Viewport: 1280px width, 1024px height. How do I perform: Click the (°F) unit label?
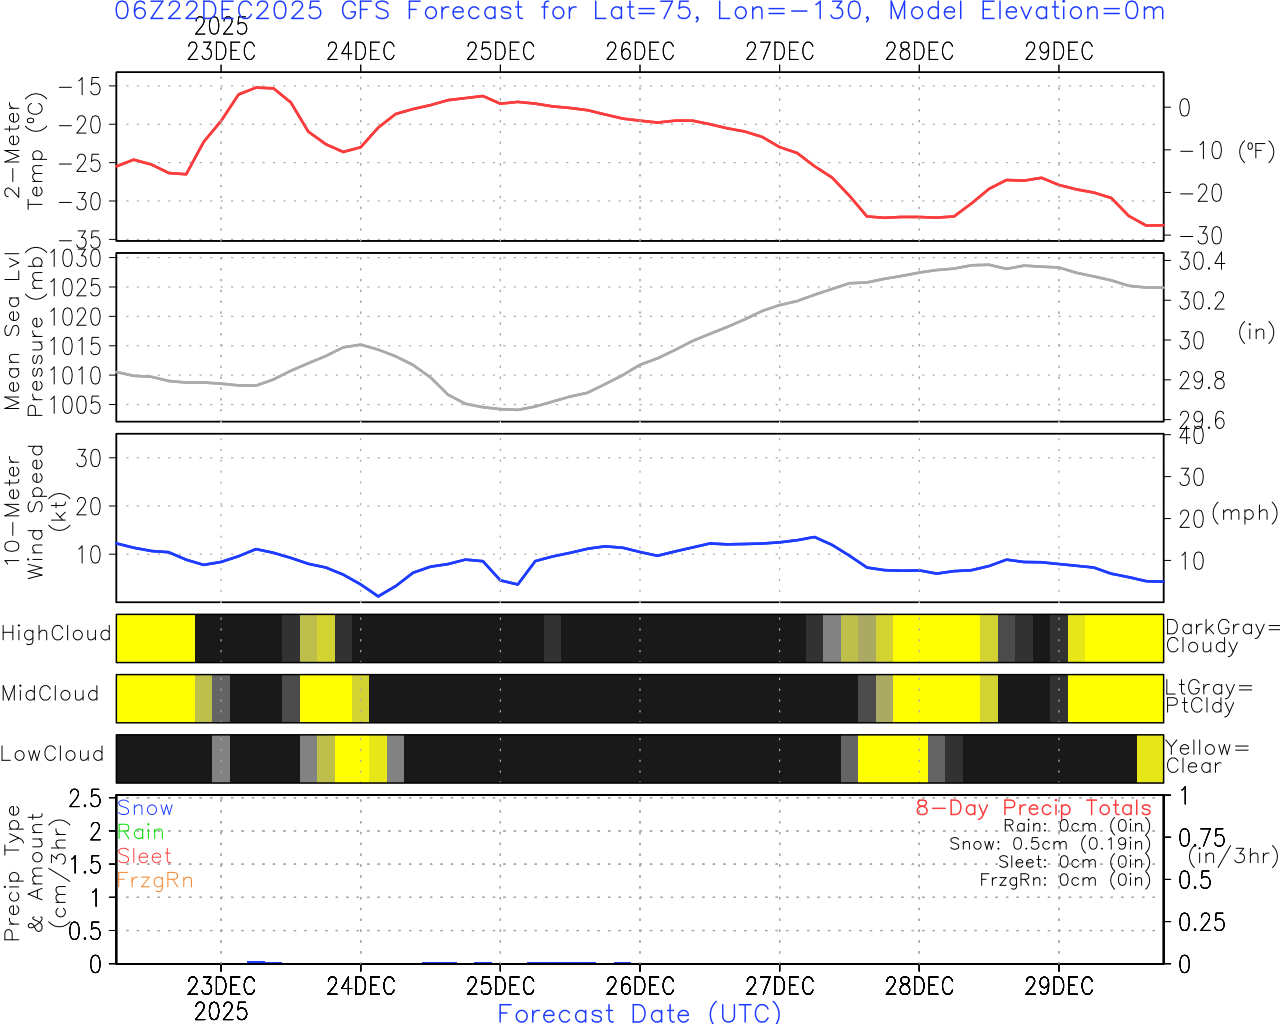[x=1257, y=152]
